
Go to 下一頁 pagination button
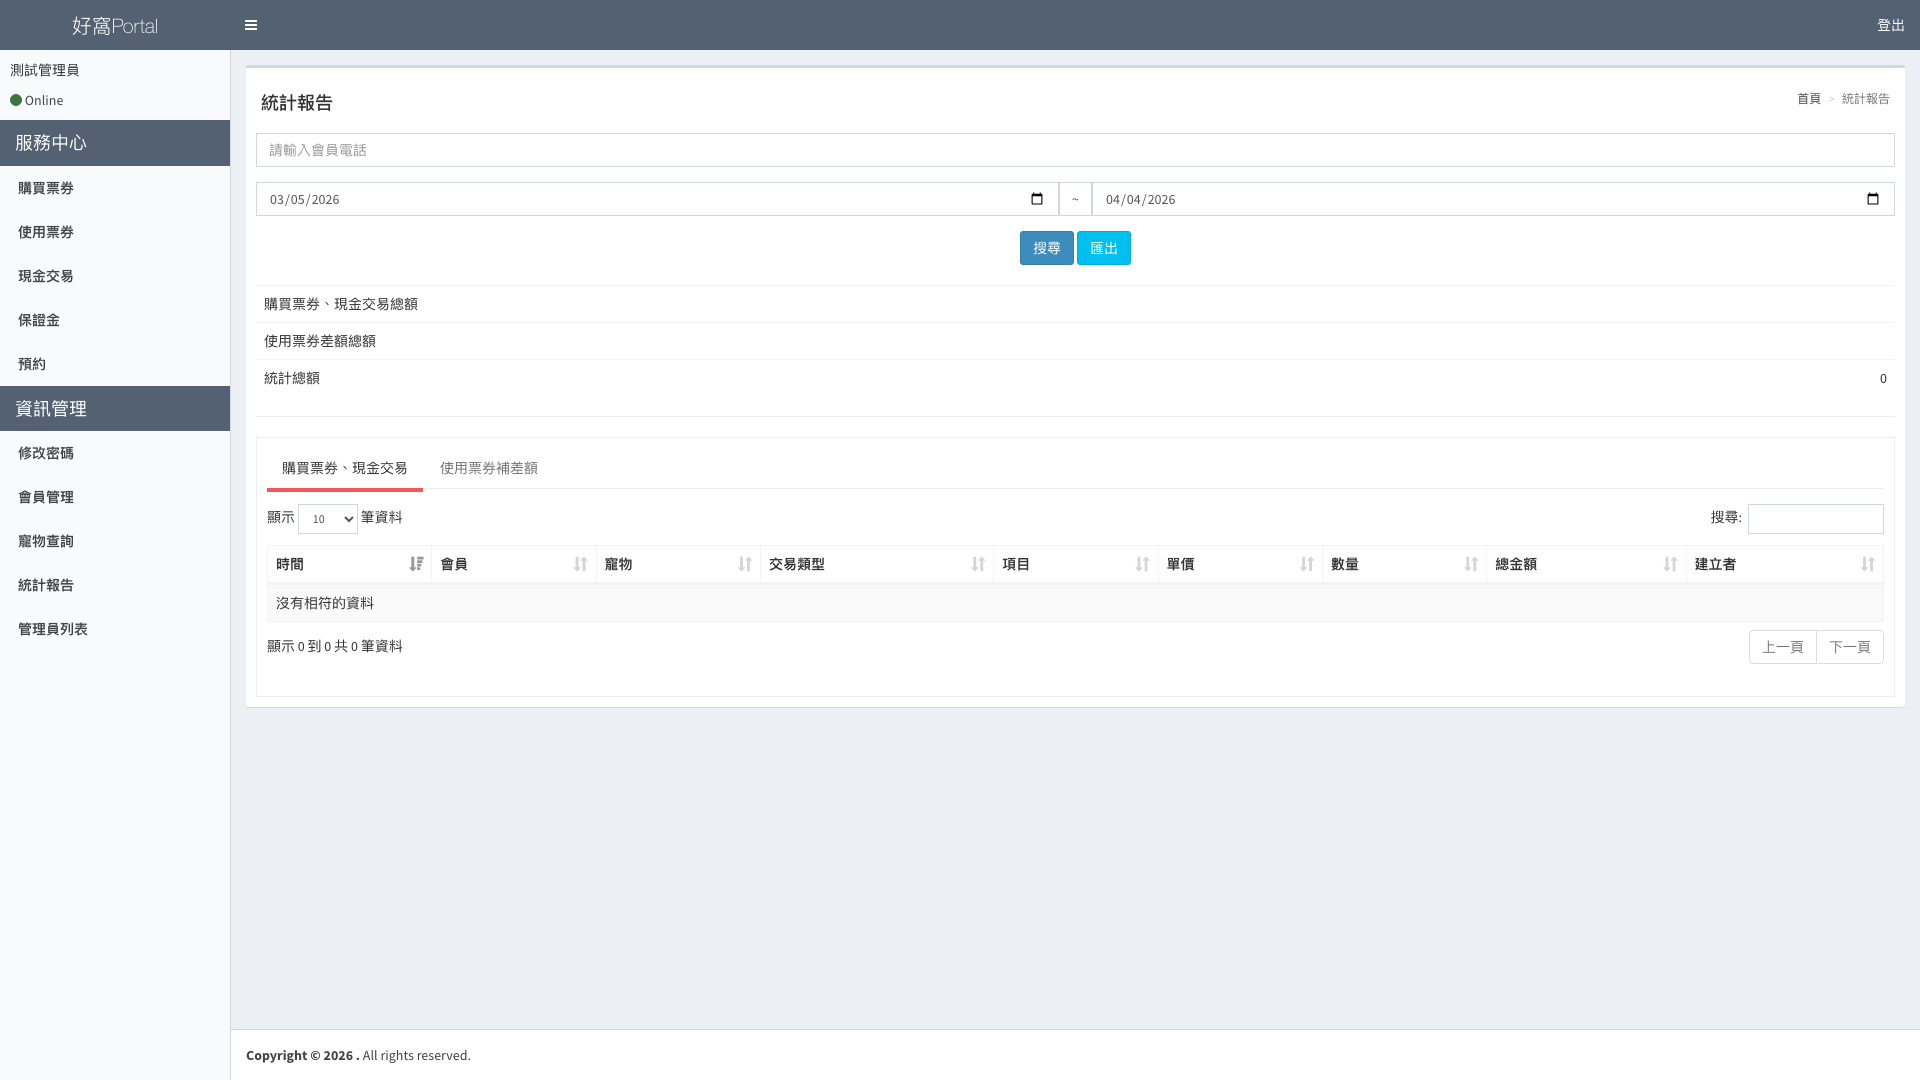(1849, 647)
